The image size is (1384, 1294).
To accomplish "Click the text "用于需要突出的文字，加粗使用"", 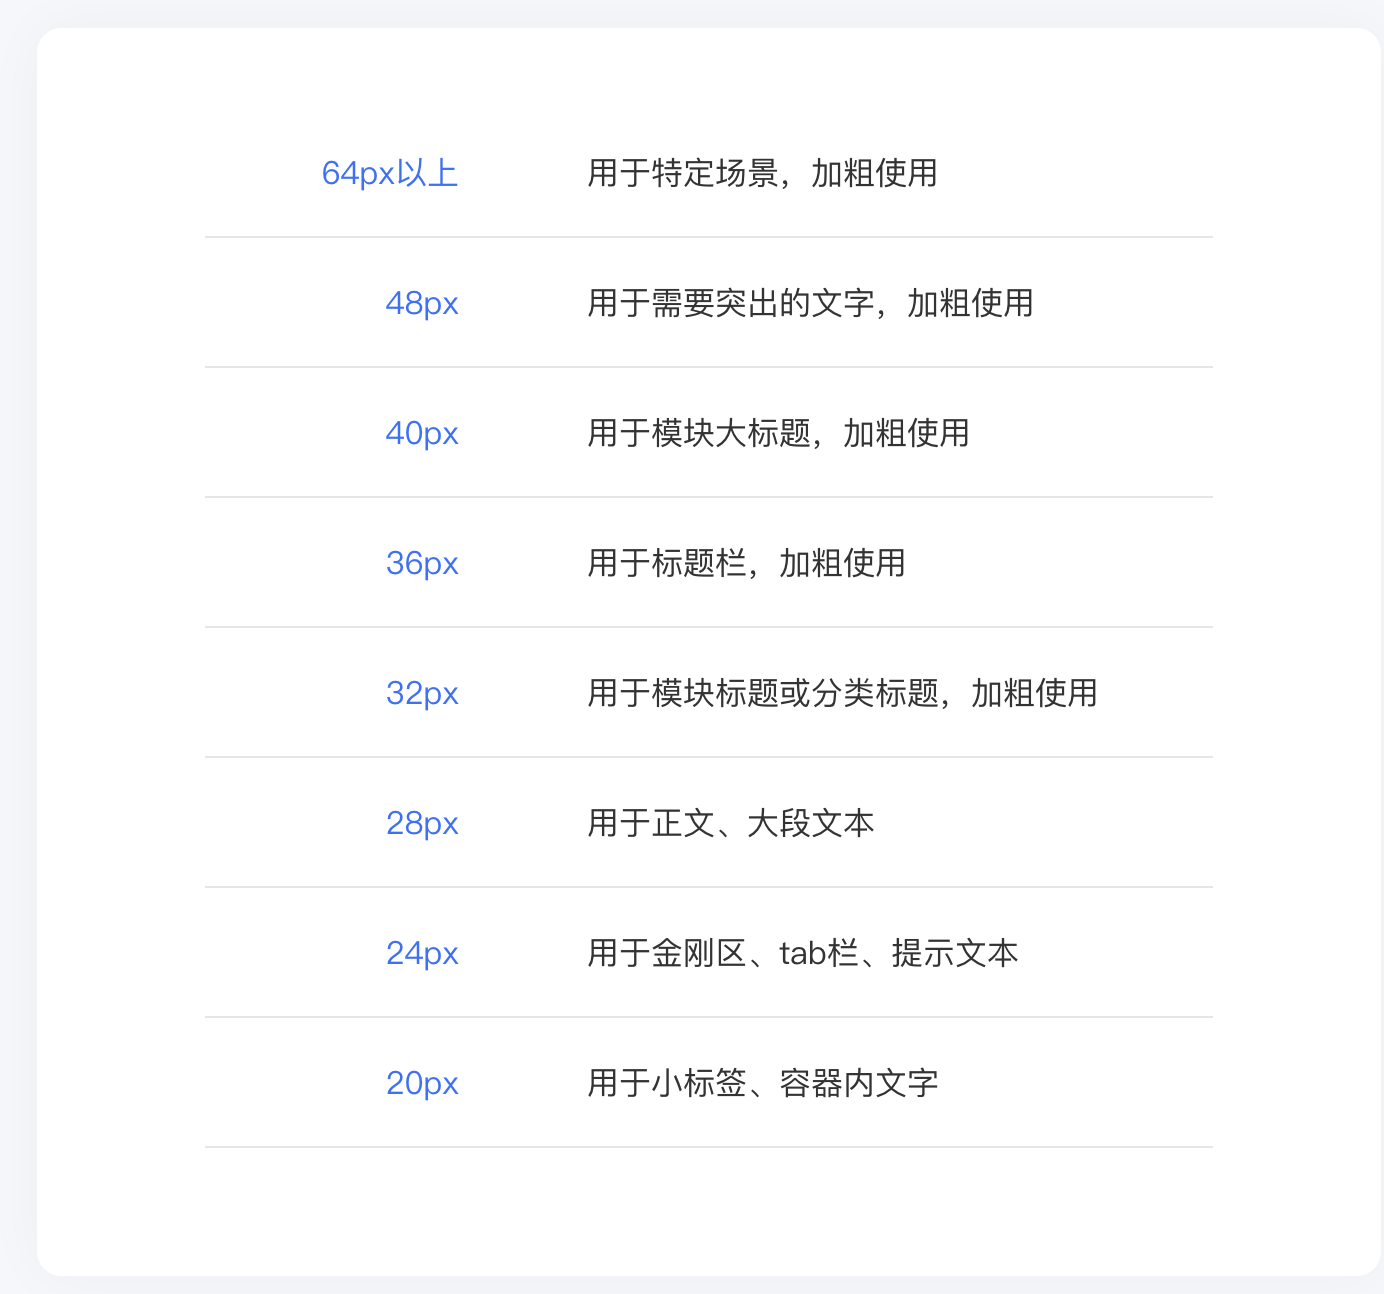I will click(810, 303).
